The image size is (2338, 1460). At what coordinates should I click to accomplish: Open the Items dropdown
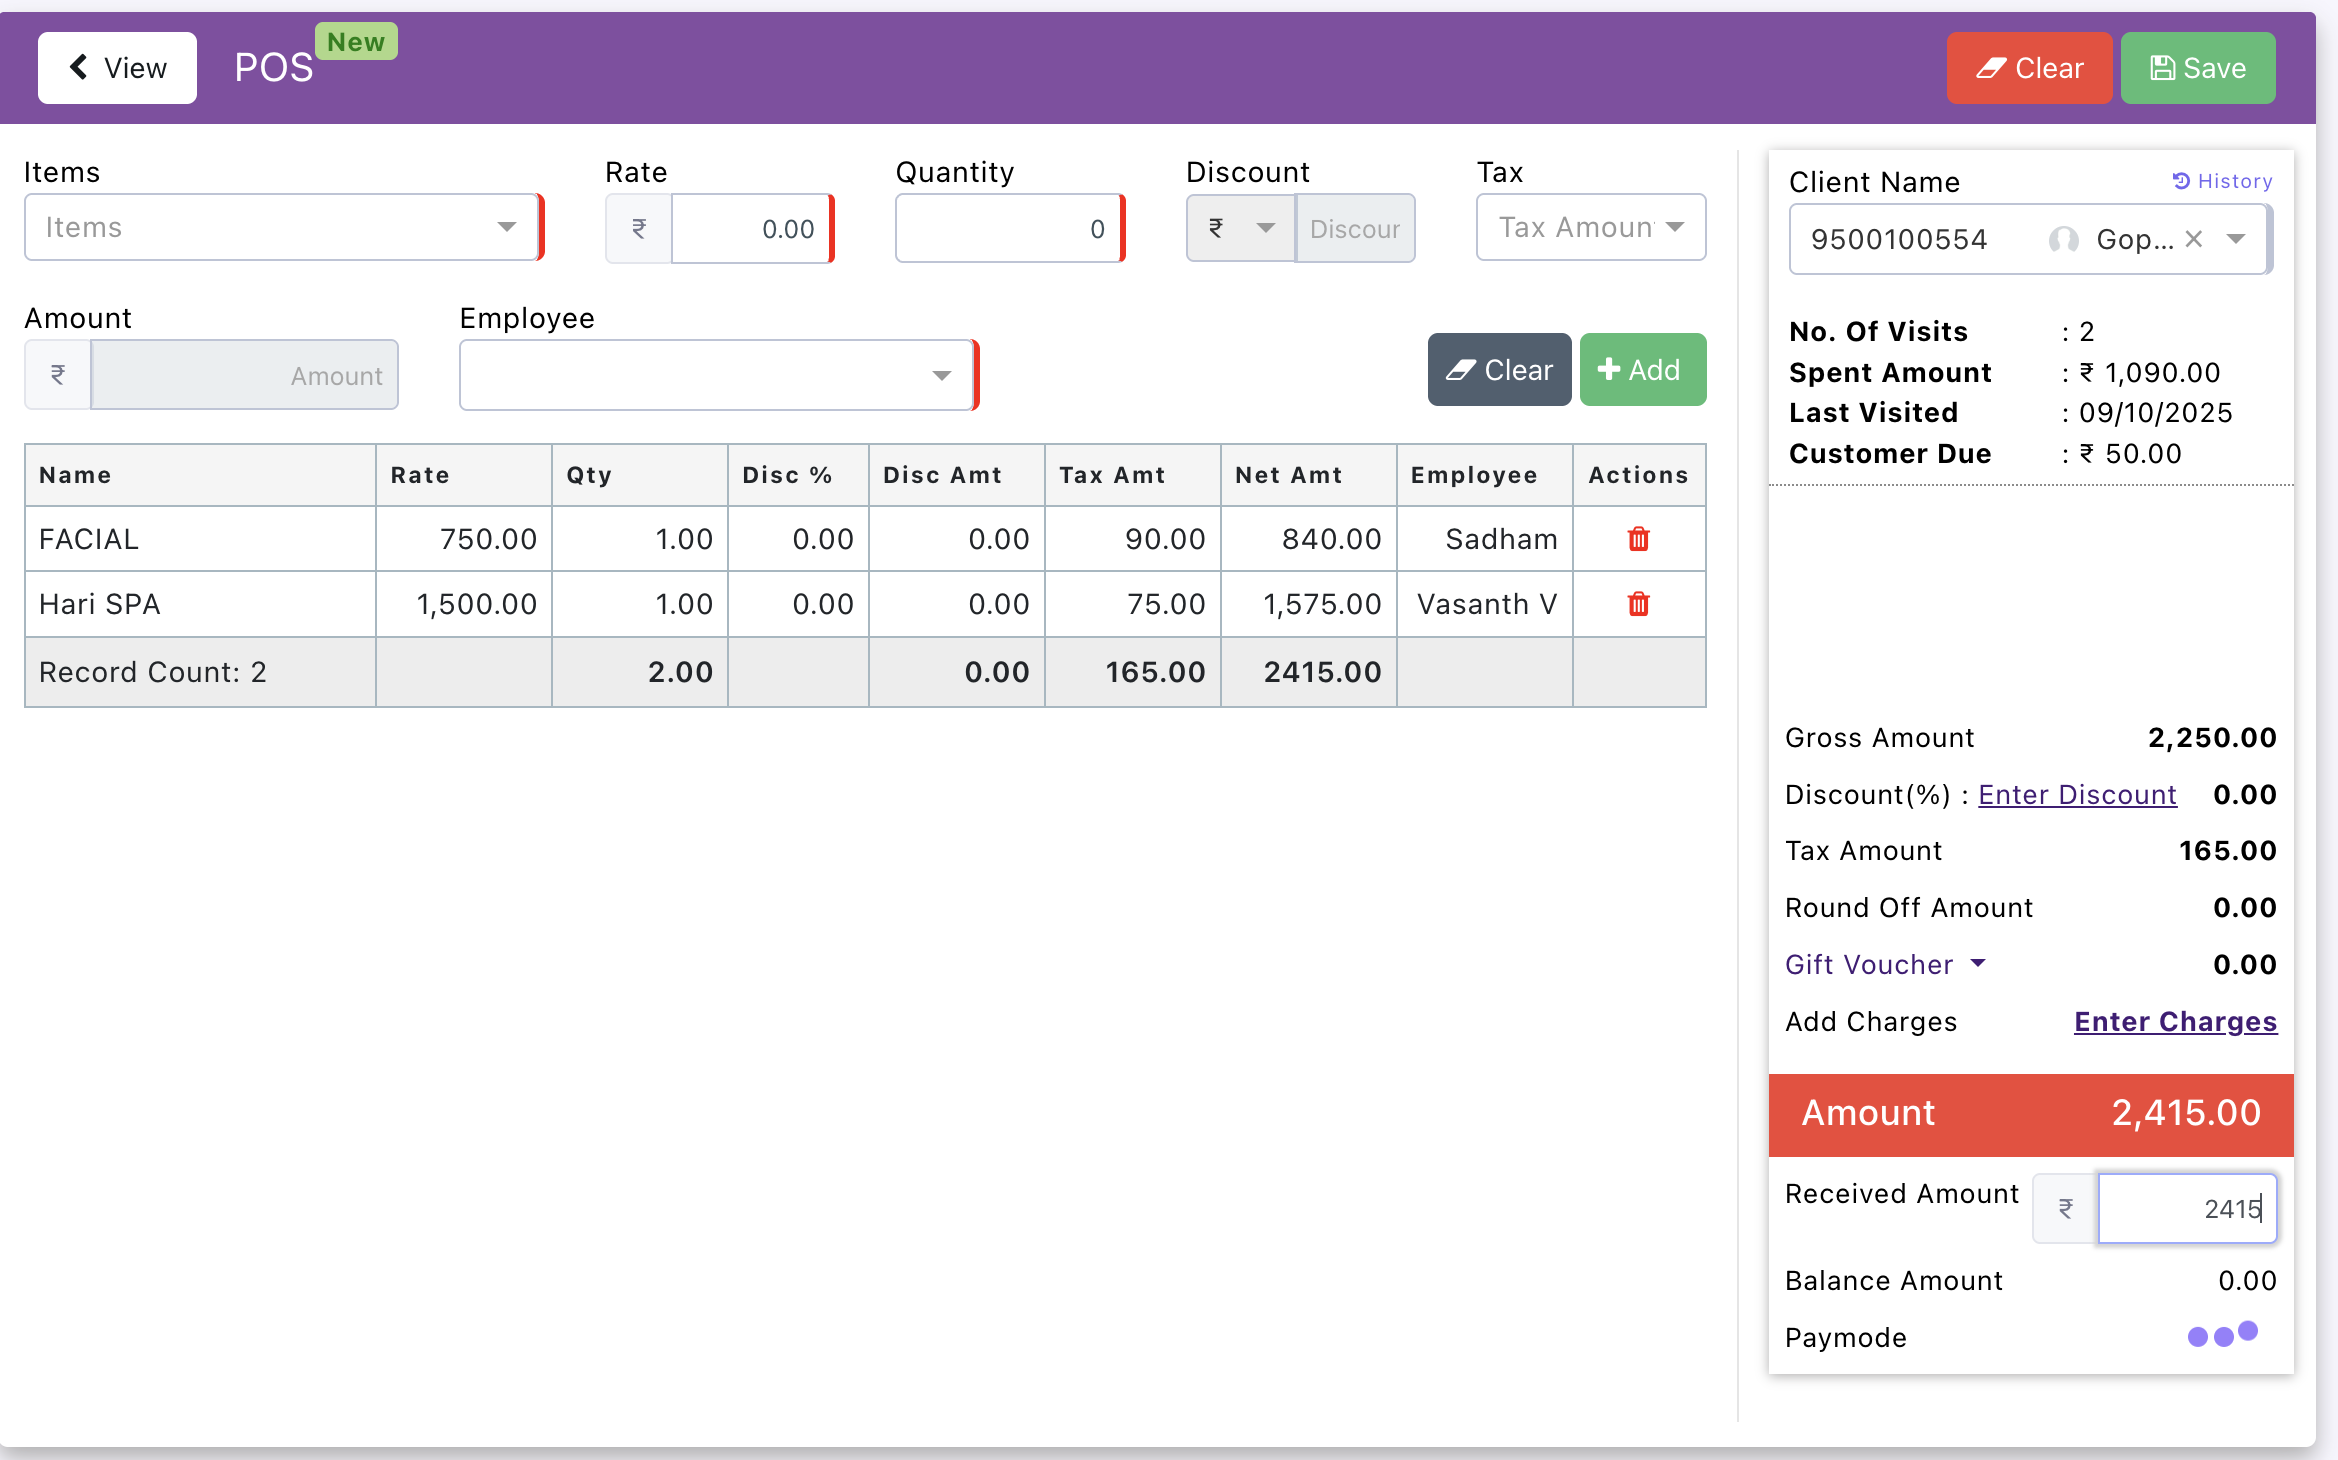pyautogui.click(x=281, y=227)
